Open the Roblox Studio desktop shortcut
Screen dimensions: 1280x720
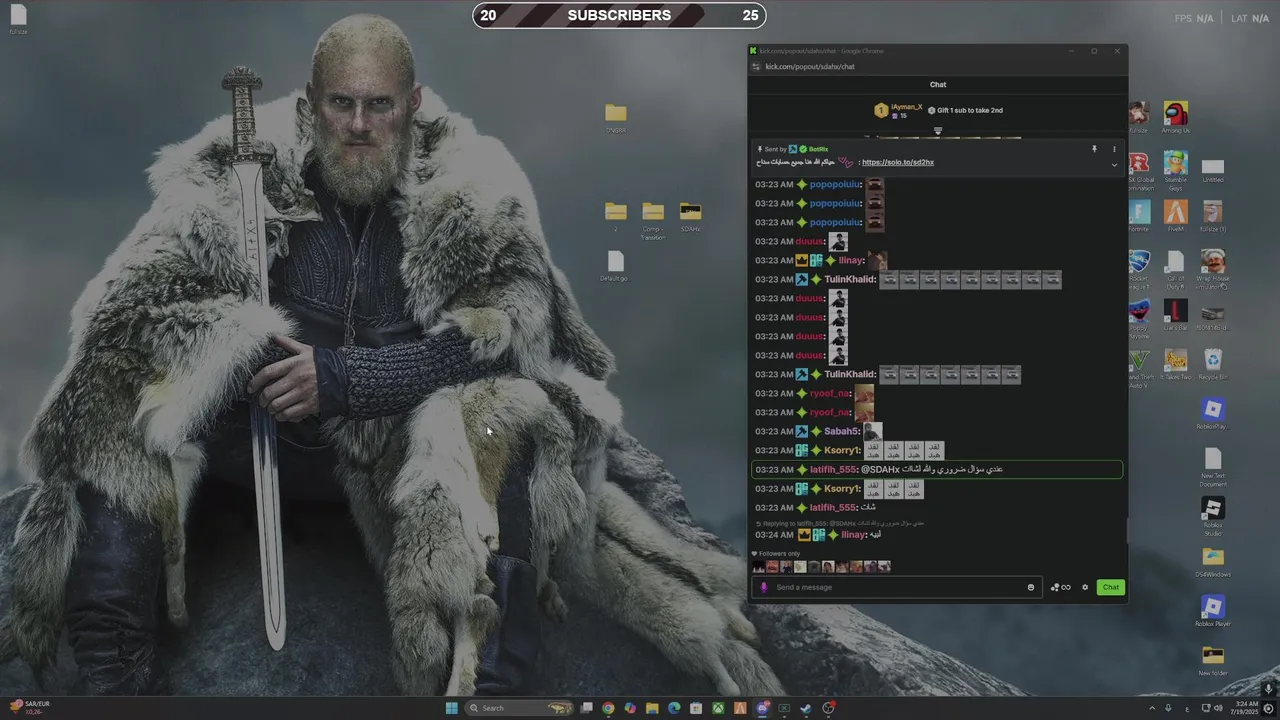(x=1213, y=517)
